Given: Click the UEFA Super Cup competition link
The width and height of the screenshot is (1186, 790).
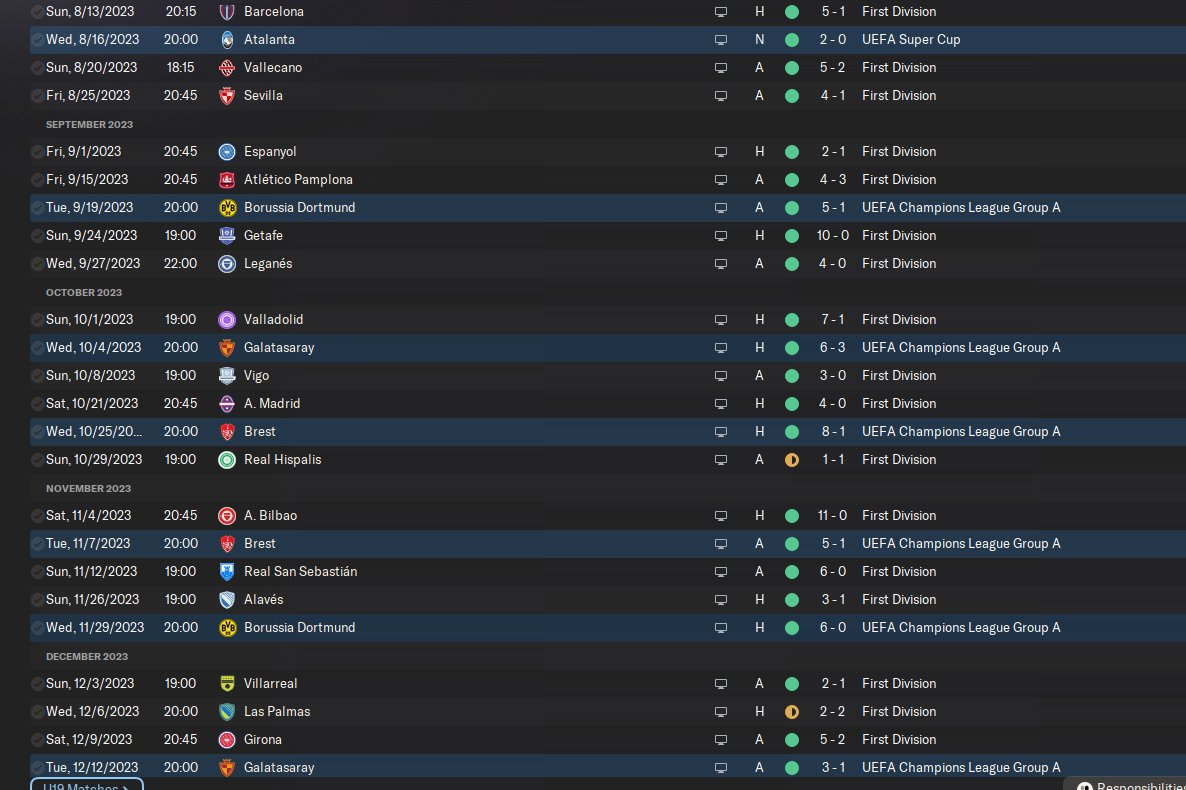Looking at the screenshot, I should coord(910,40).
